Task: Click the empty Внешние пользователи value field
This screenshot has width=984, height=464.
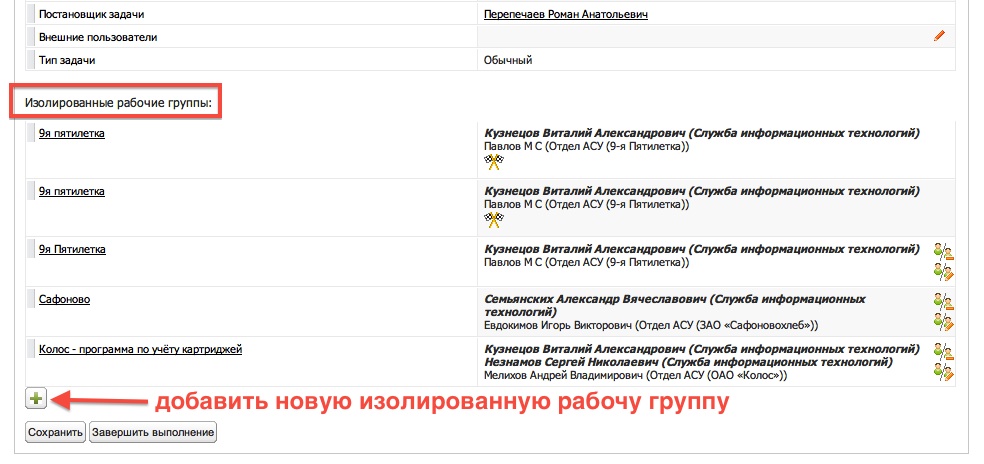Action: coord(700,37)
